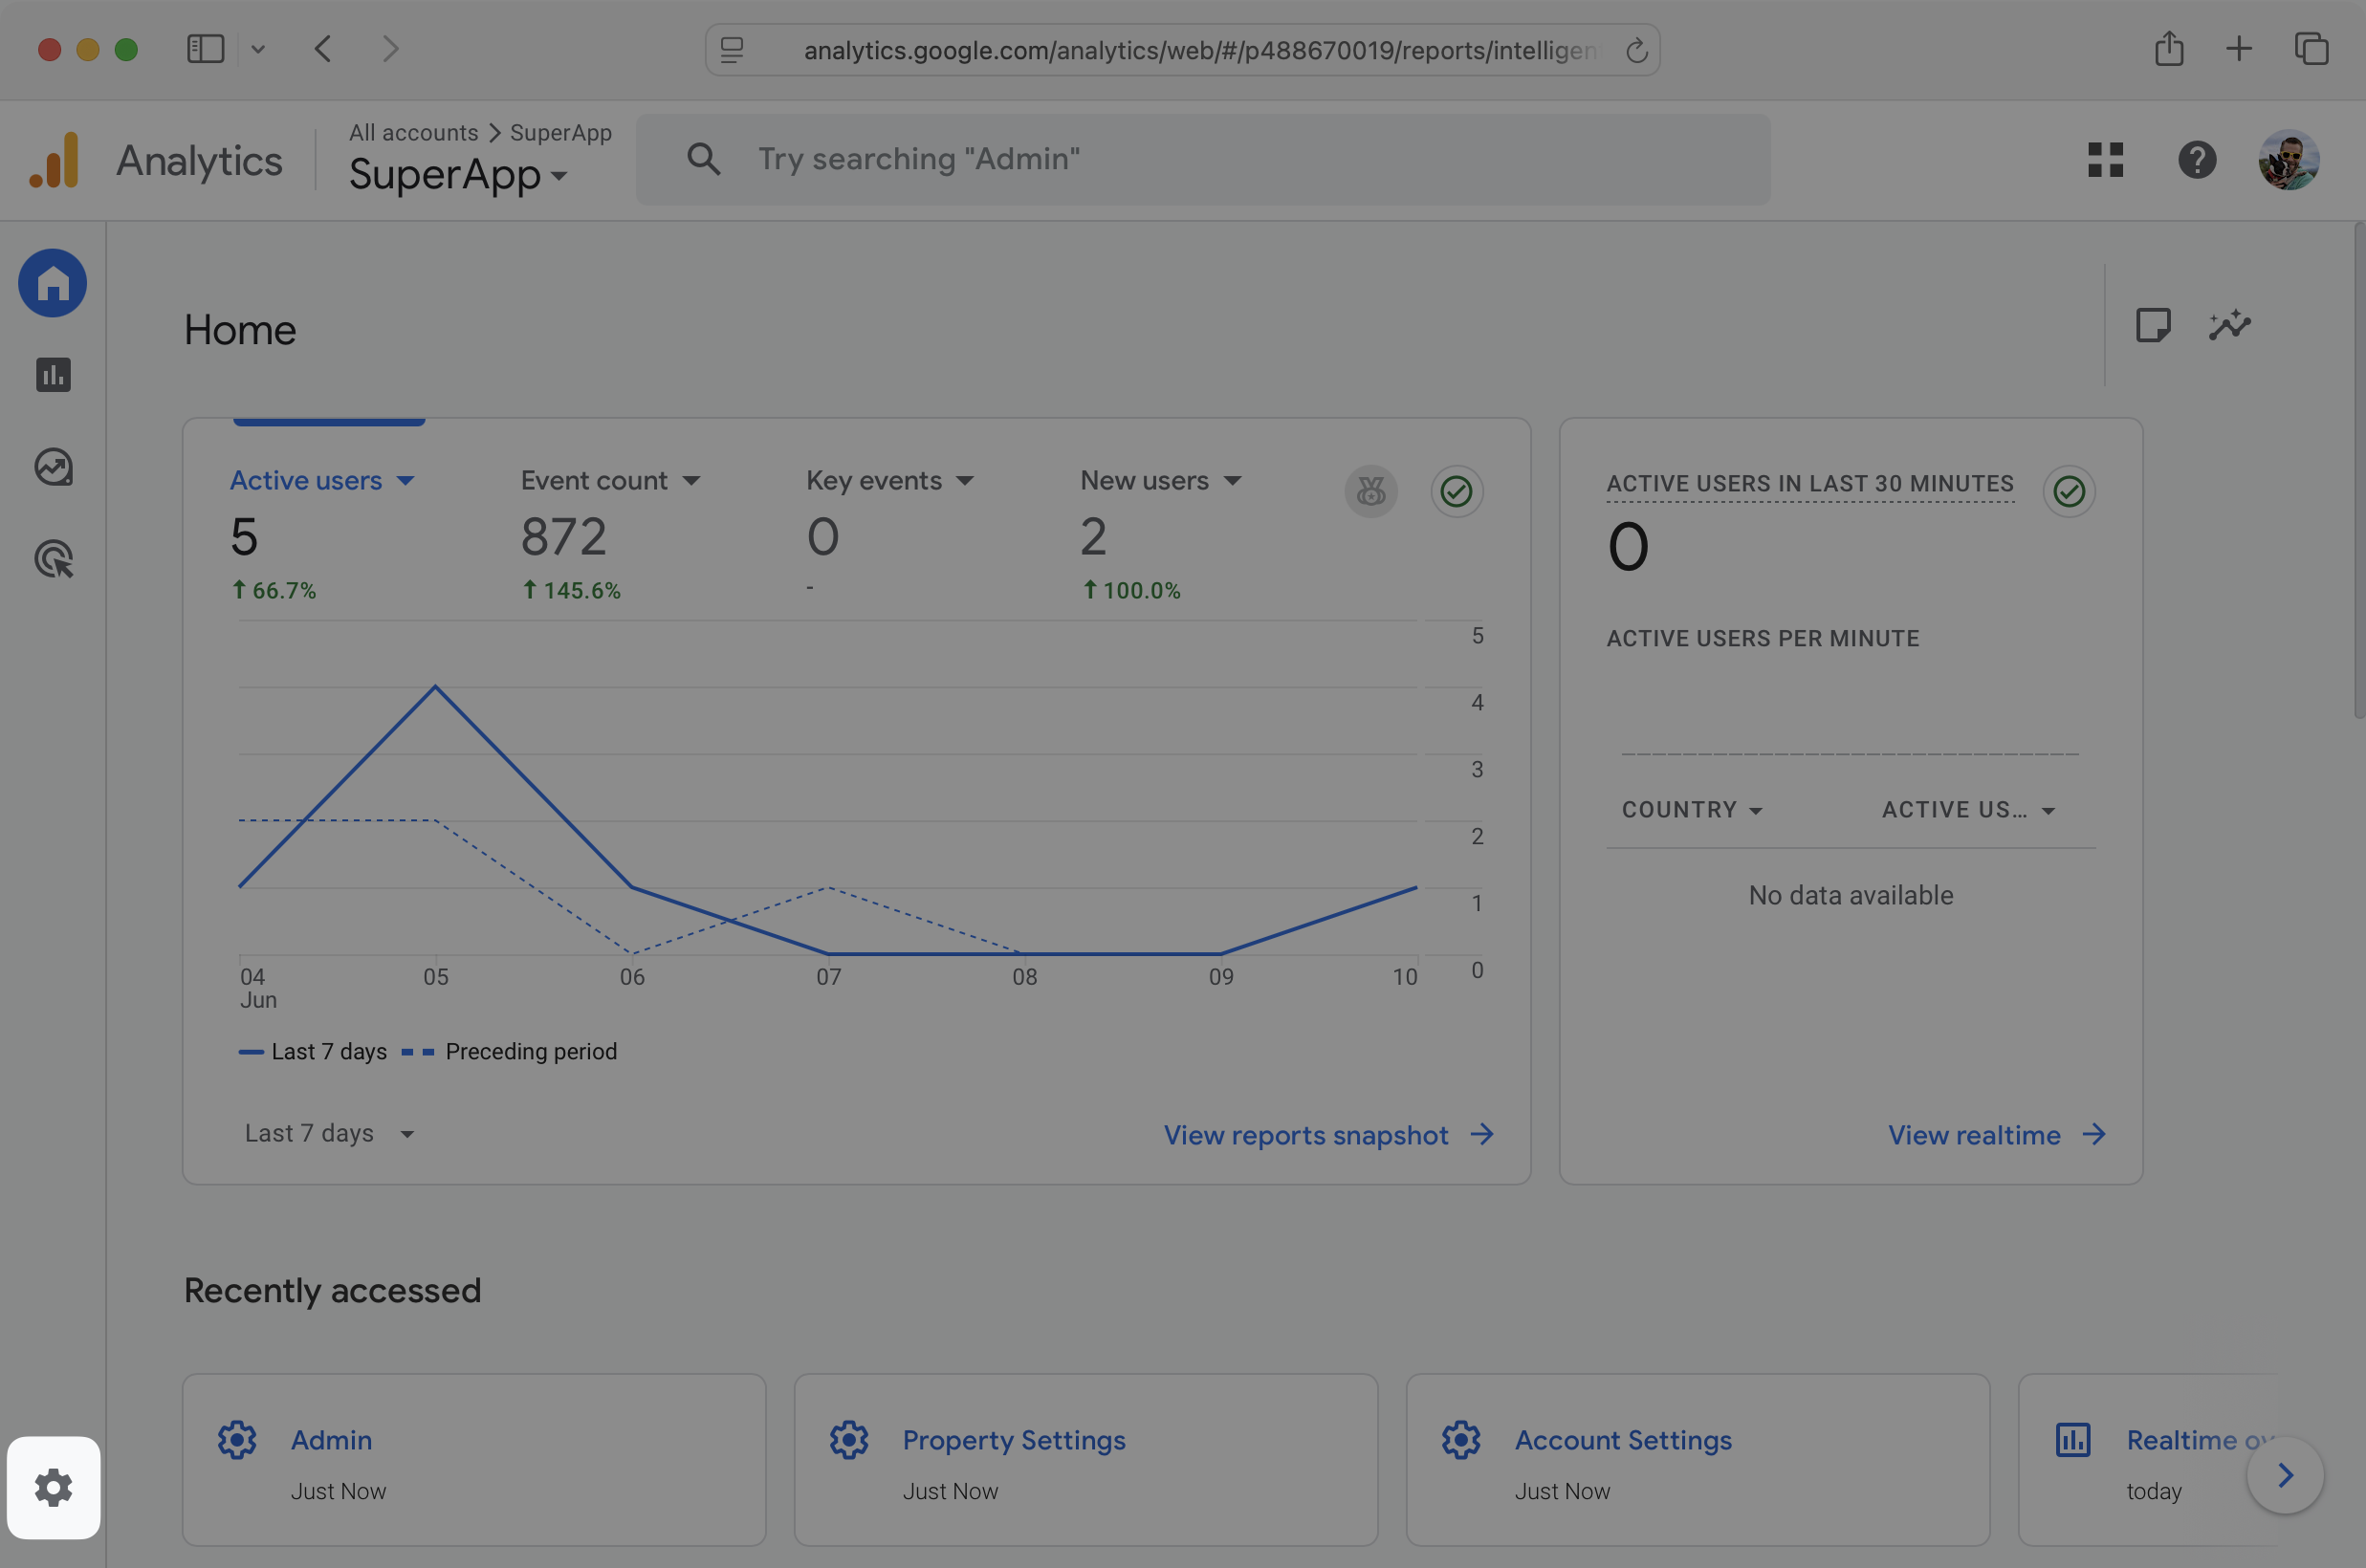The width and height of the screenshot is (2366, 1568).
Task: Click View reports snapshot link
Action: click(x=1305, y=1134)
